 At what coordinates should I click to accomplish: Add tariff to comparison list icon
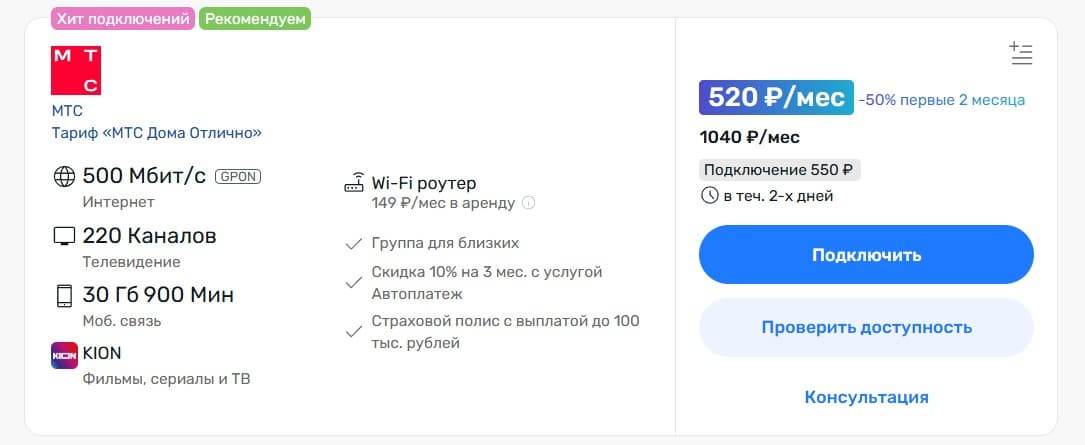coord(1021,54)
